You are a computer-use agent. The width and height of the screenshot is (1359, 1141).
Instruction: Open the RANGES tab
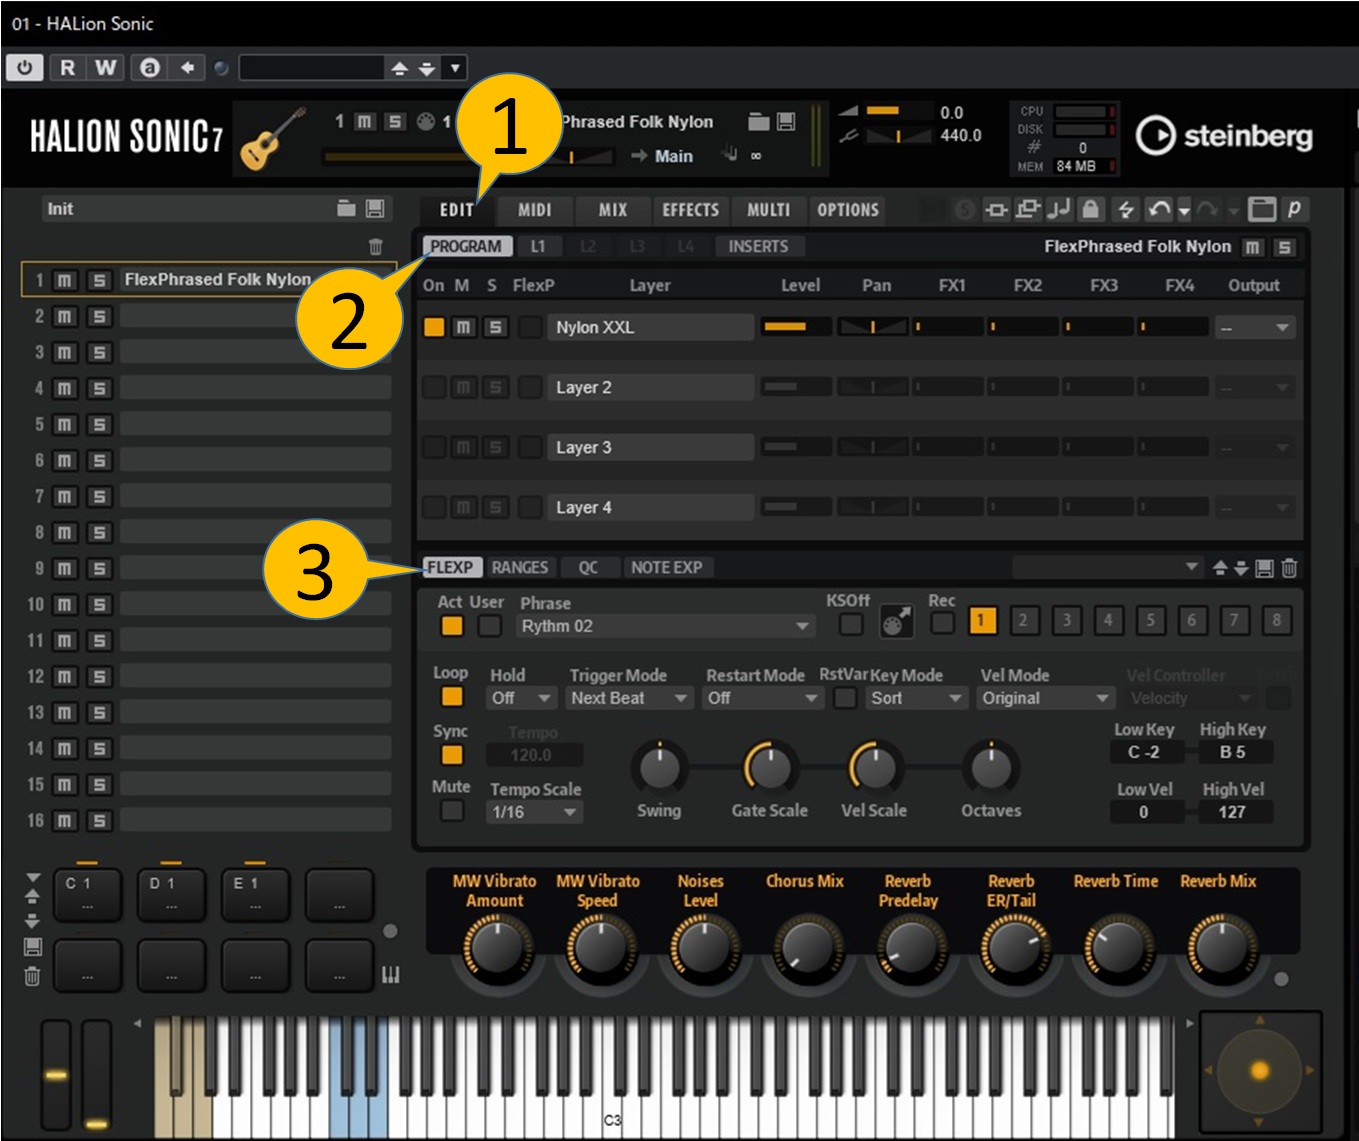point(519,567)
